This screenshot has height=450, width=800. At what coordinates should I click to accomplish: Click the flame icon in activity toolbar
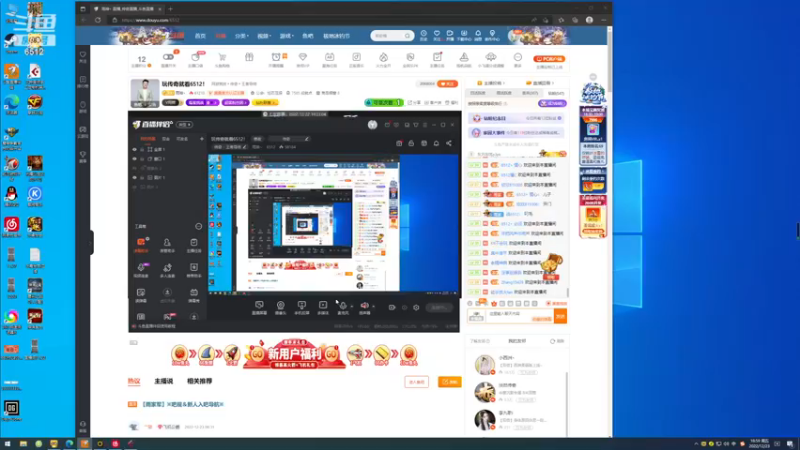point(383,57)
